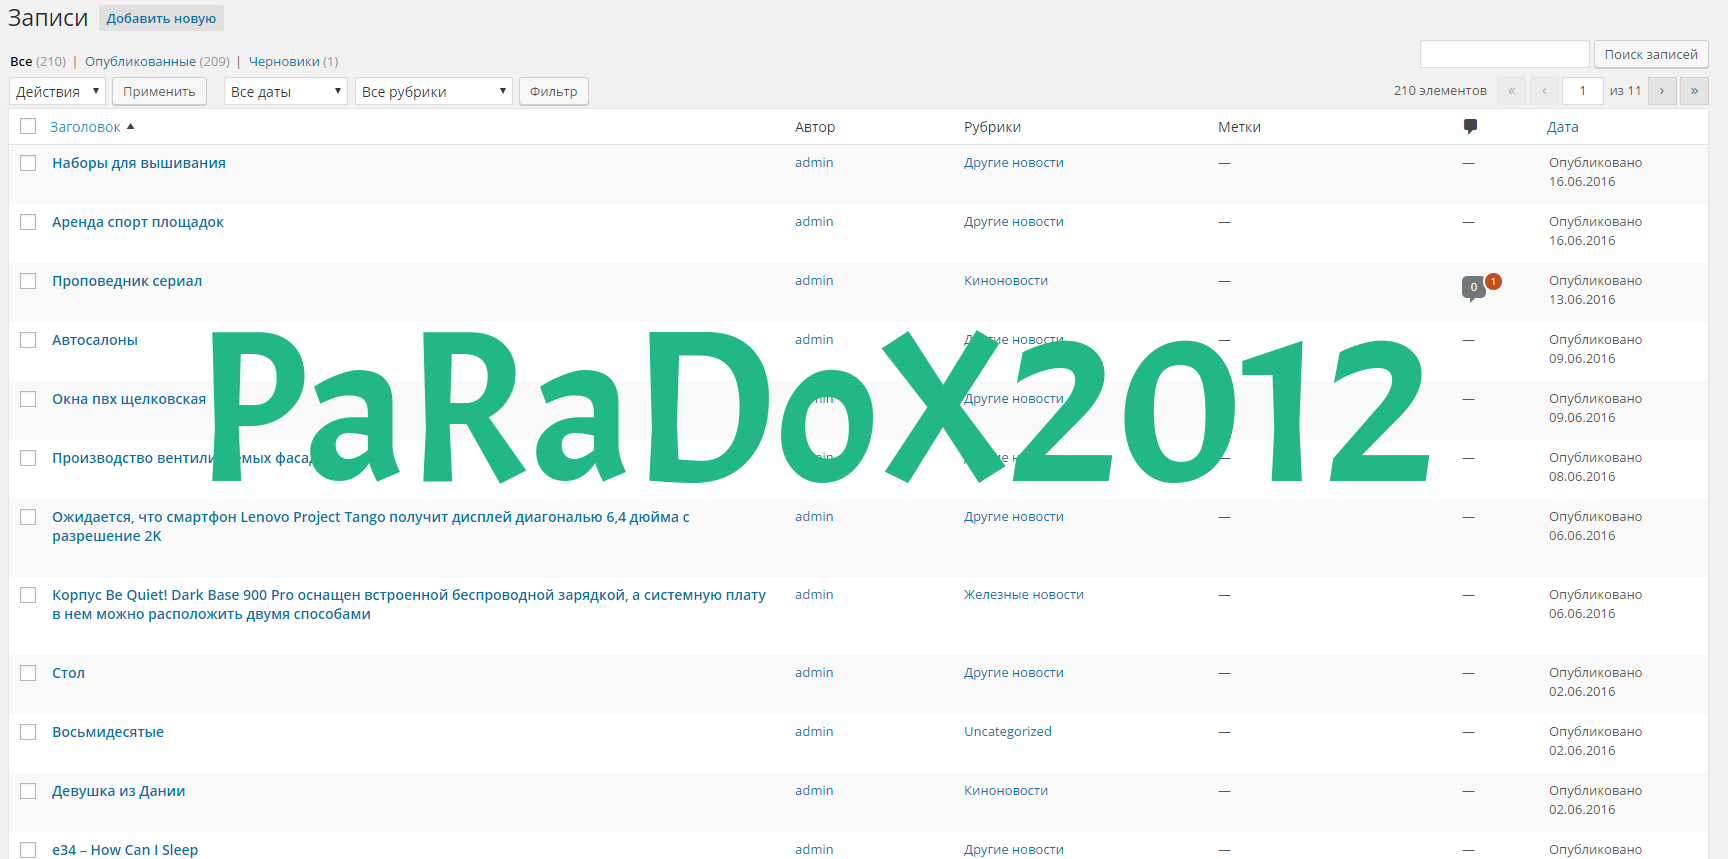Click the Фильтр button
The height and width of the screenshot is (859, 1728).
click(554, 91)
